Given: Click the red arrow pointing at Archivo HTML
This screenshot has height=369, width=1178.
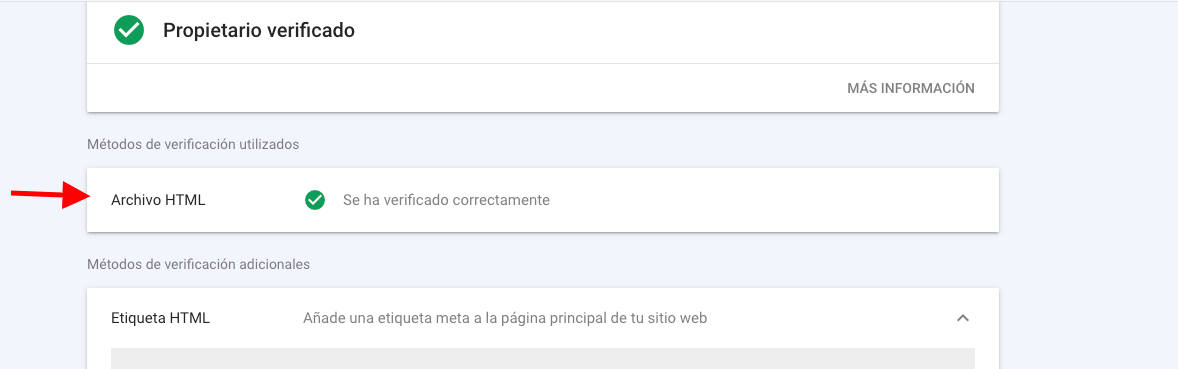Looking at the screenshot, I should coord(50,195).
